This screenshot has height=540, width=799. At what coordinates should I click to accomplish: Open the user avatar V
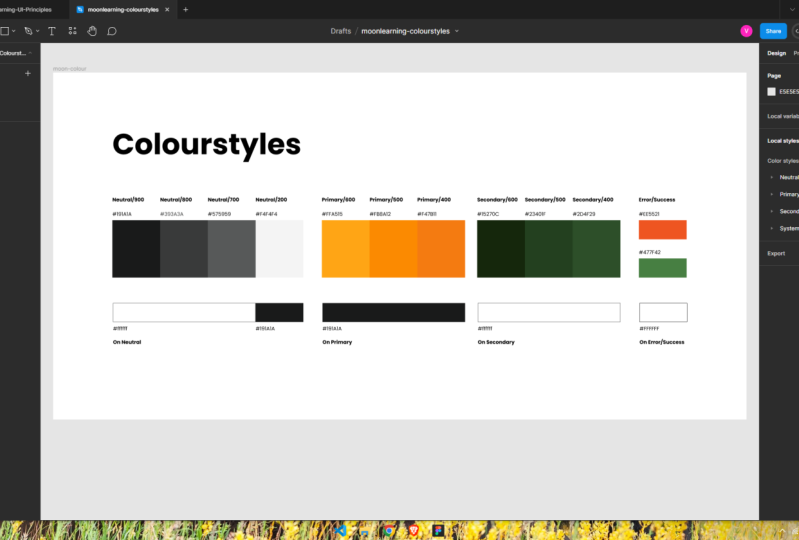click(x=746, y=31)
